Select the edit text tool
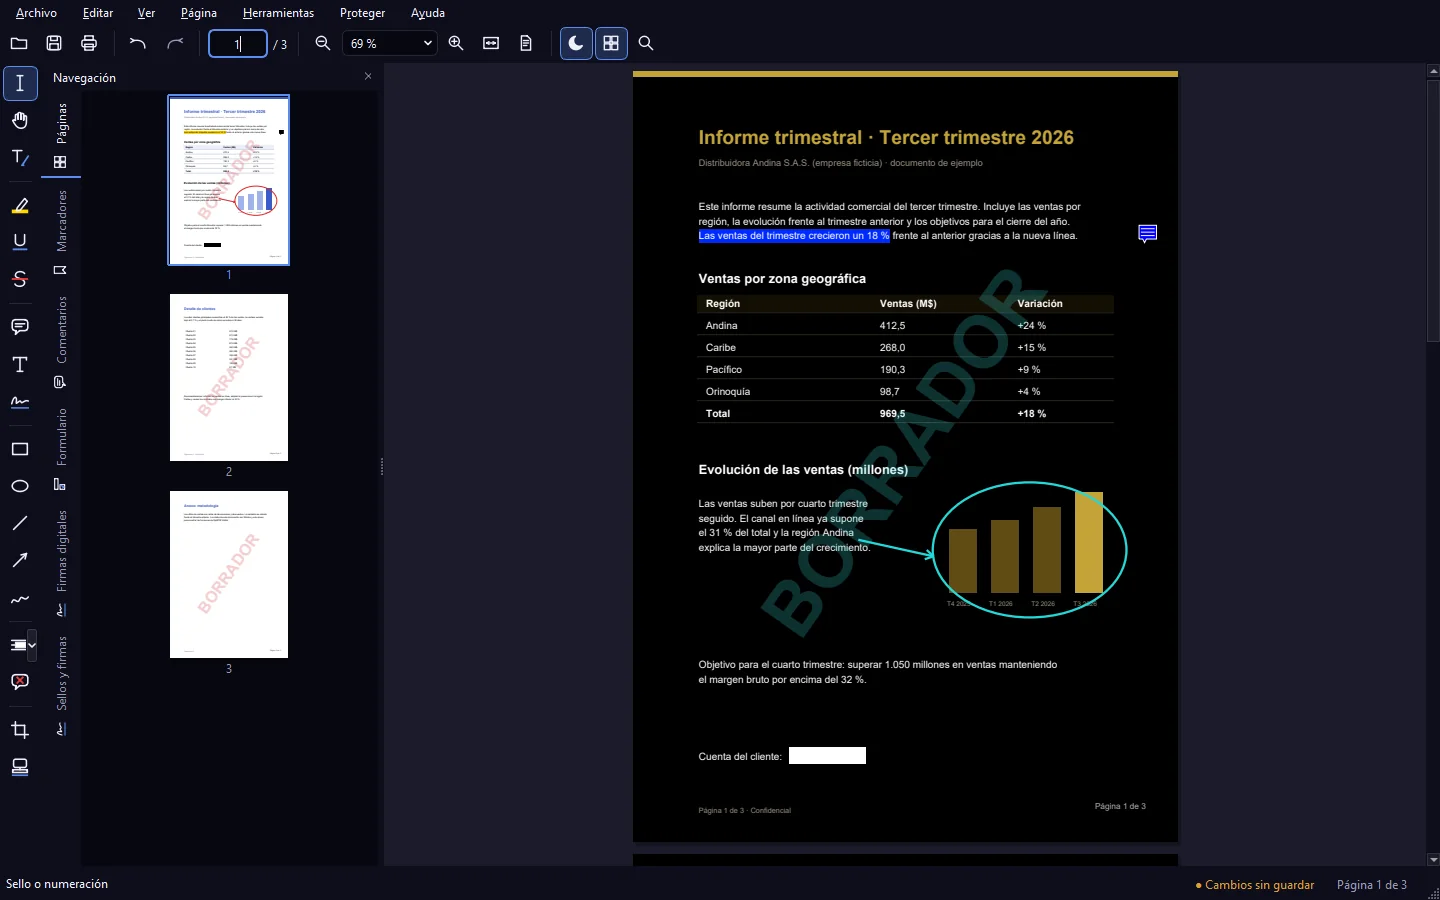The height and width of the screenshot is (900, 1440). pos(20,158)
